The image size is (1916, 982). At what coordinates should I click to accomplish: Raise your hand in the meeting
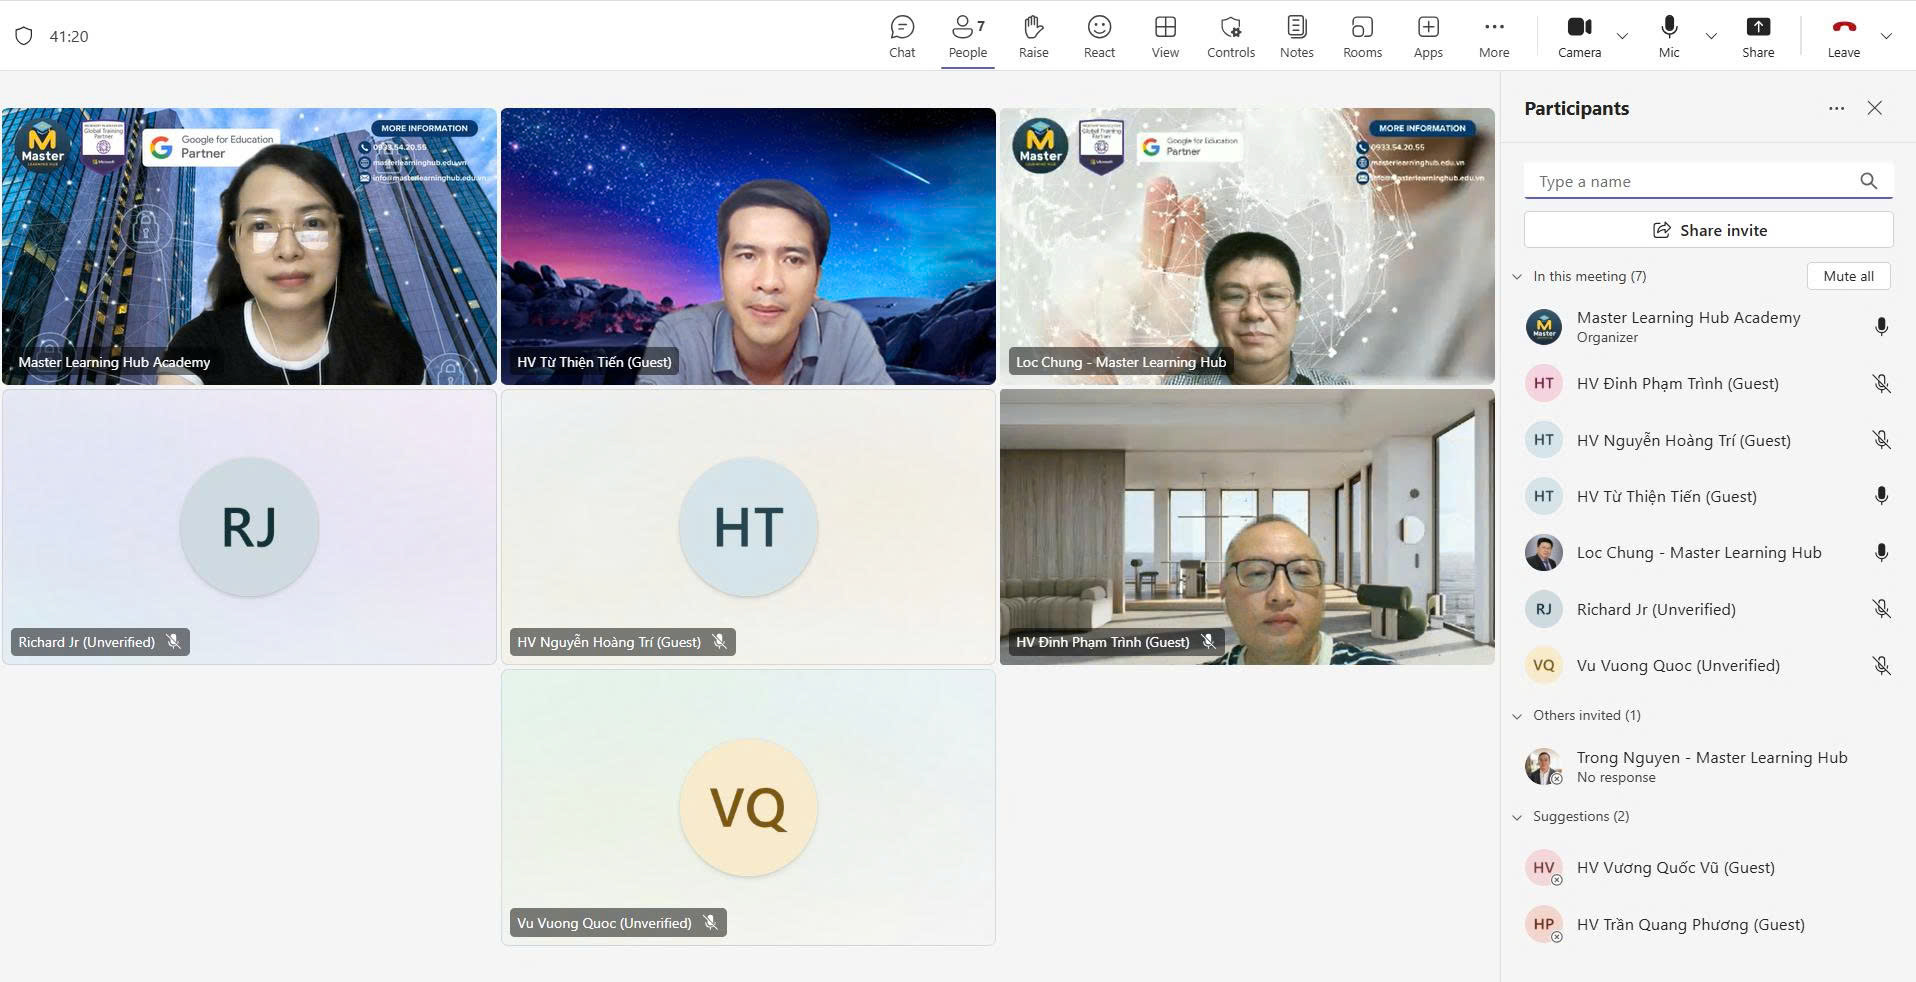coord(1033,37)
